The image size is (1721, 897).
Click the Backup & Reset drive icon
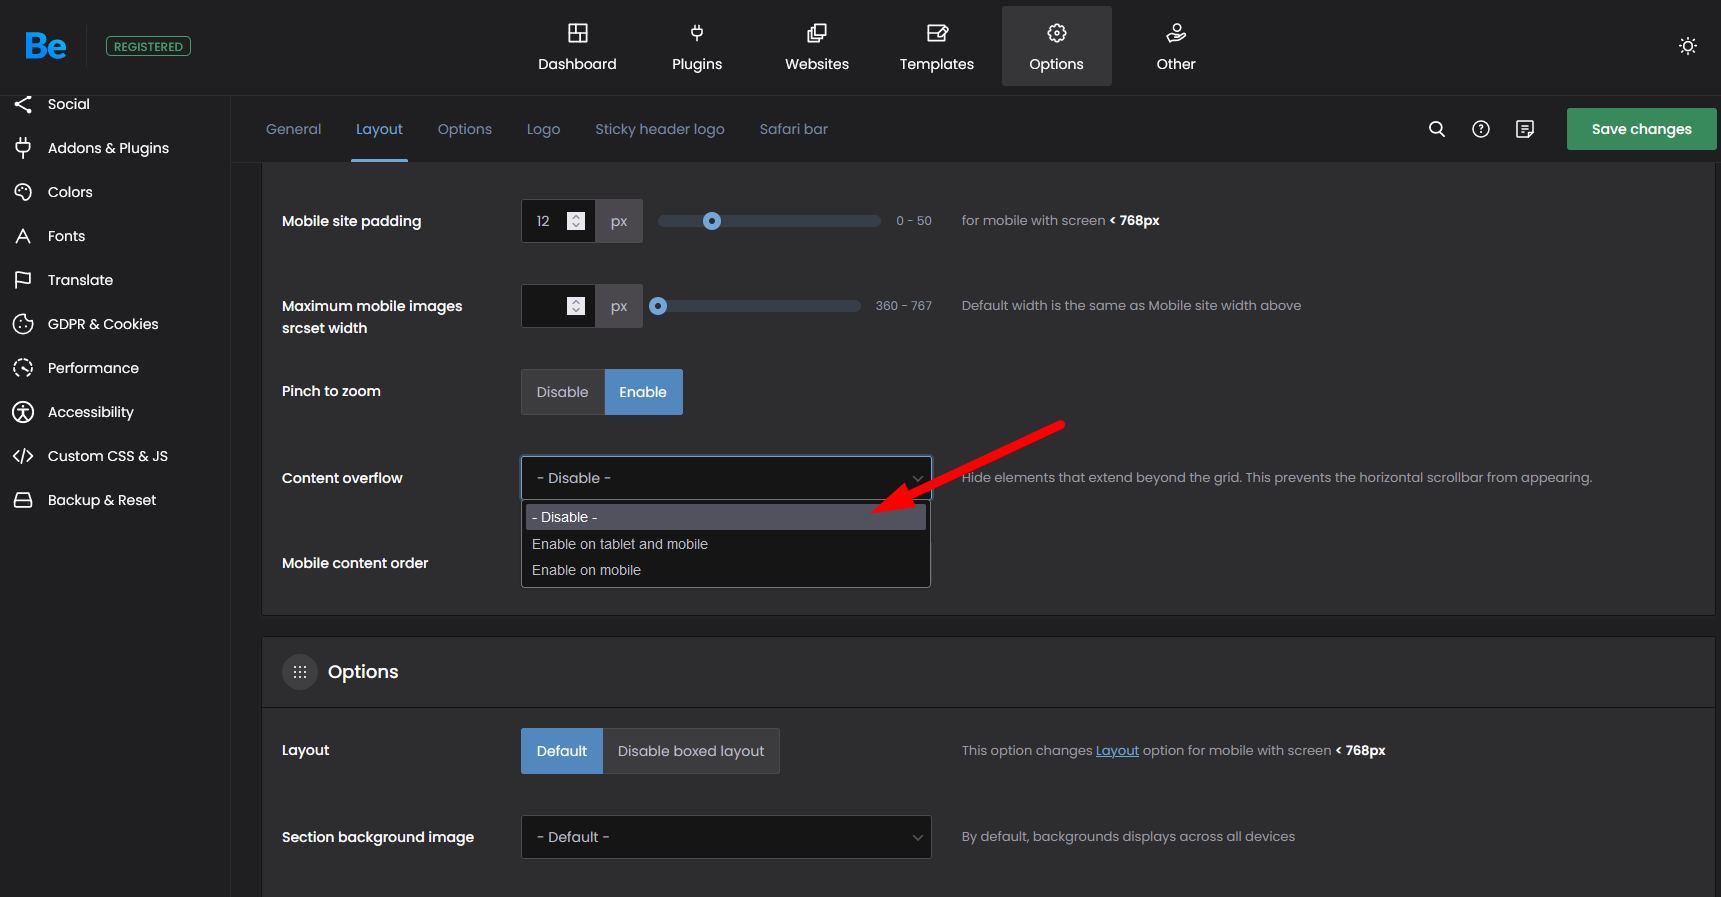[23, 500]
